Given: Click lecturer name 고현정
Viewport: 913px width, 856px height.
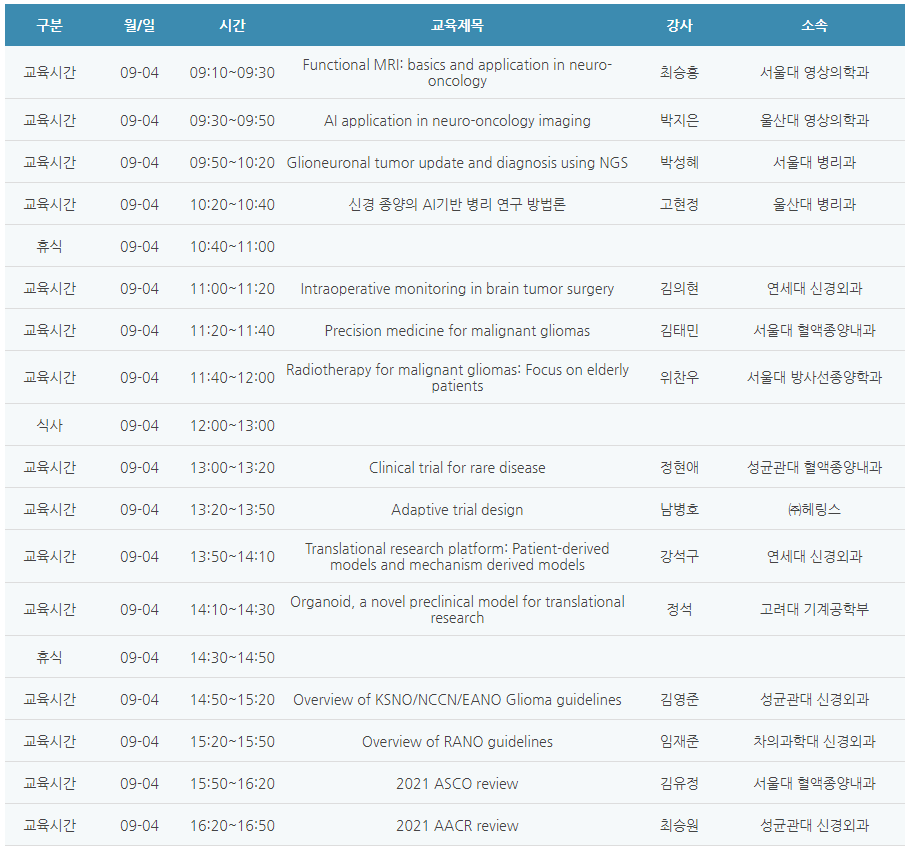Looking at the screenshot, I should click(x=679, y=204).
